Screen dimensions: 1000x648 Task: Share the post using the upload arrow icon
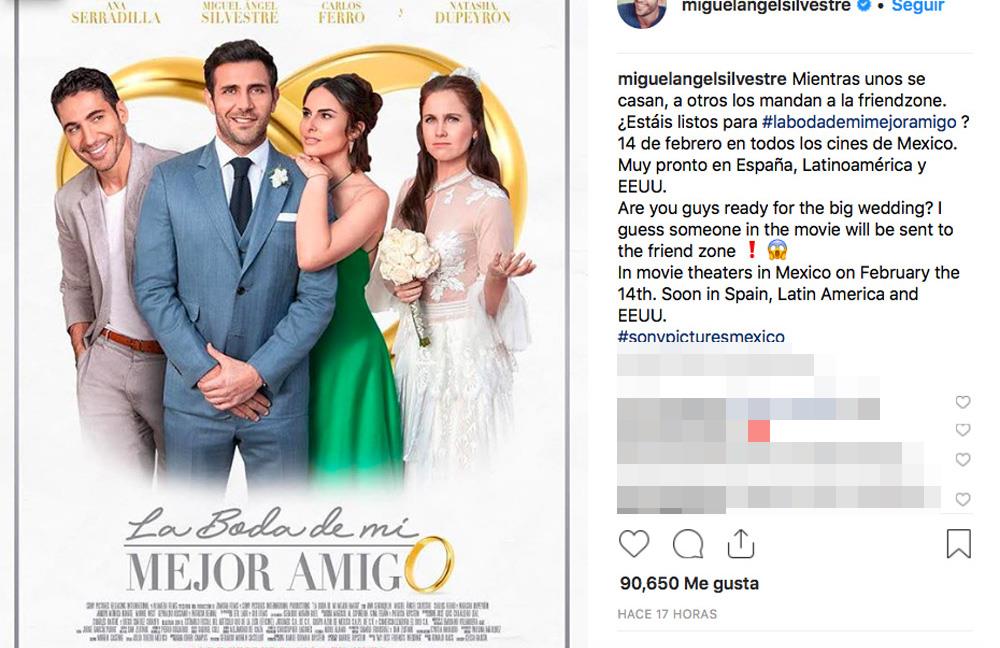click(740, 544)
